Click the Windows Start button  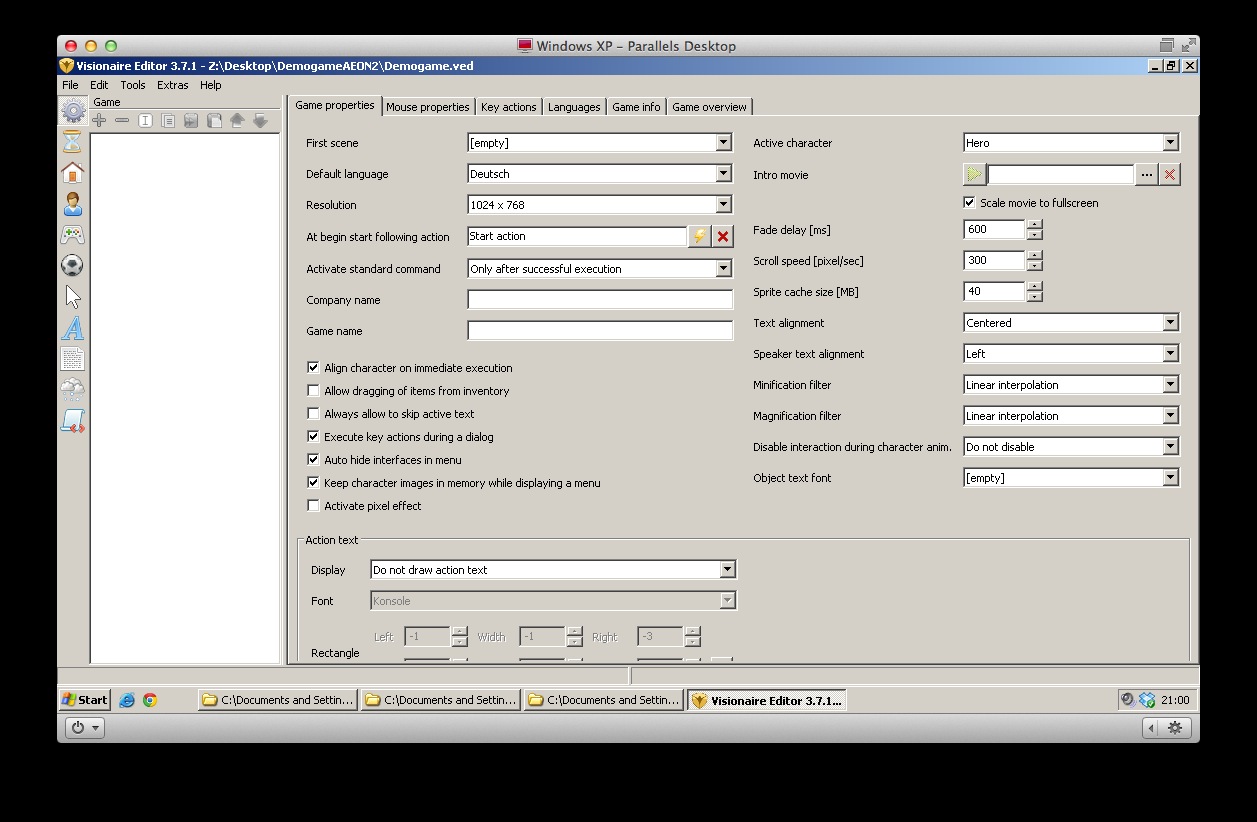coord(85,700)
